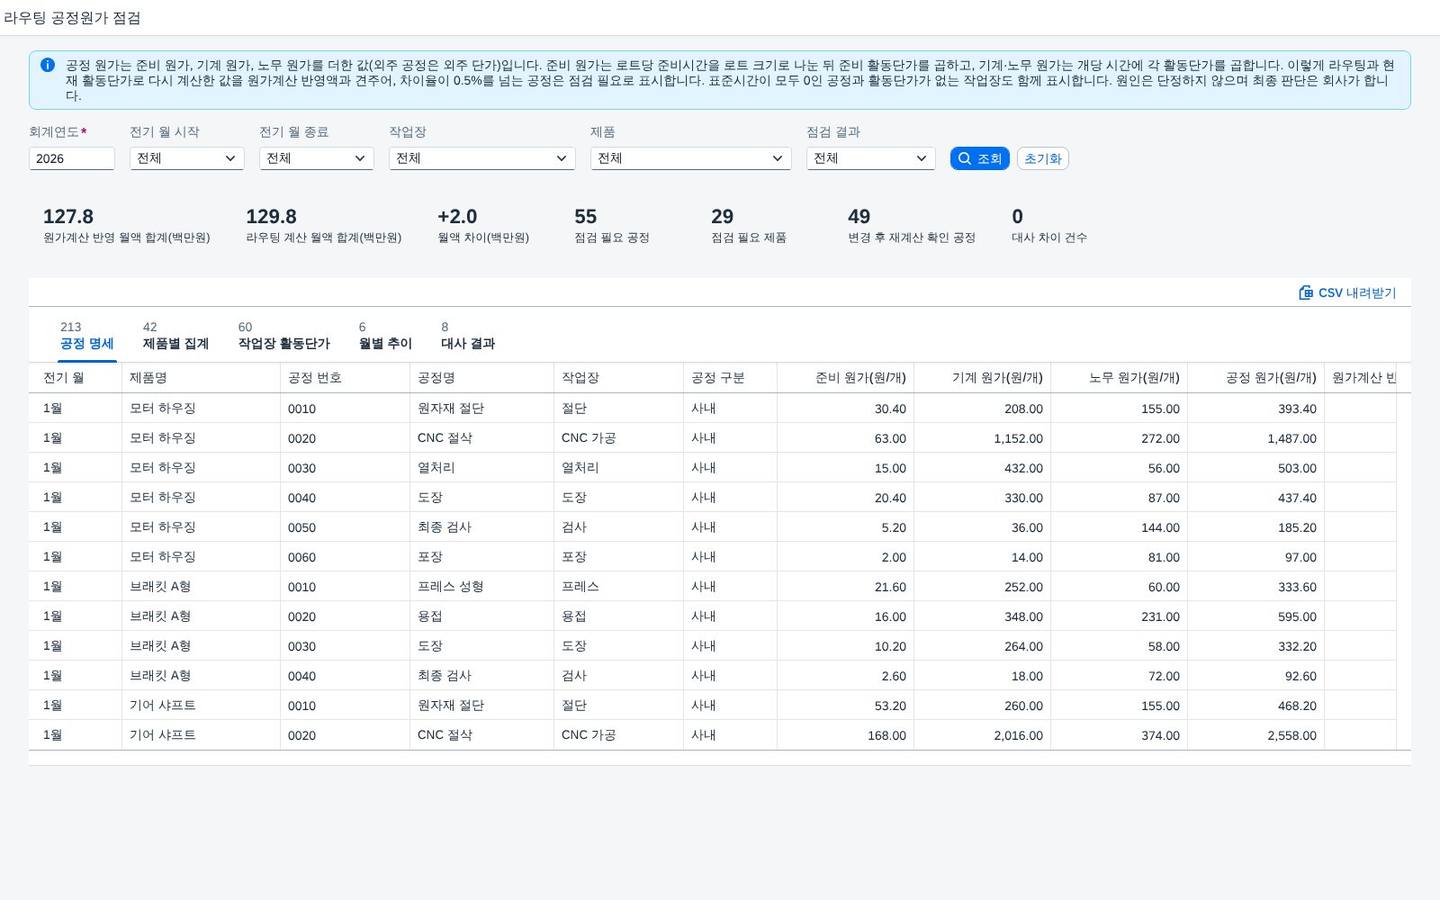Download data via CSV 내려받기
This screenshot has width=1440, height=900.
(x=1348, y=293)
